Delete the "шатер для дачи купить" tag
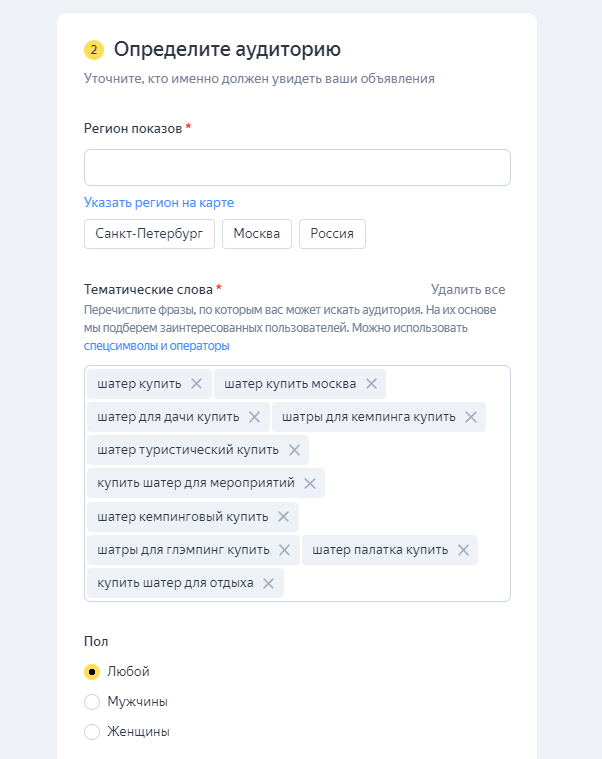The image size is (602, 759). click(255, 417)
